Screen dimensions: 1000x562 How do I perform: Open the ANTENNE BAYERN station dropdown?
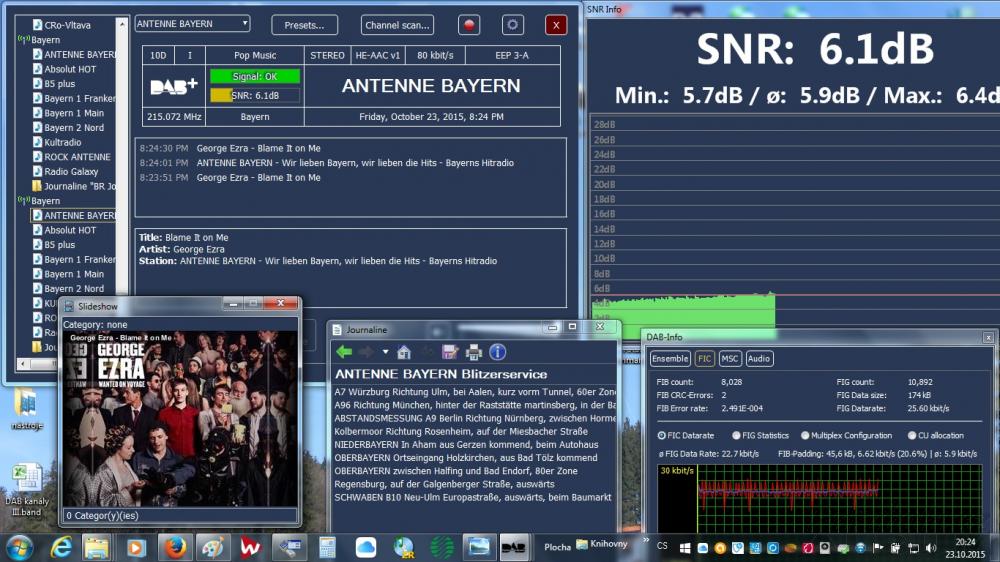pos(193,24)
